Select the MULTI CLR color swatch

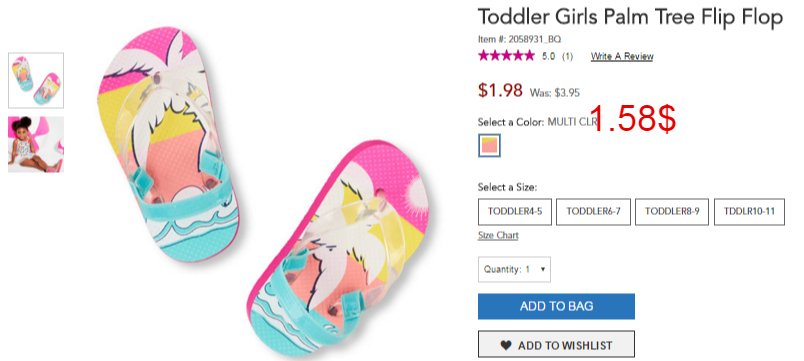[489, 146]
